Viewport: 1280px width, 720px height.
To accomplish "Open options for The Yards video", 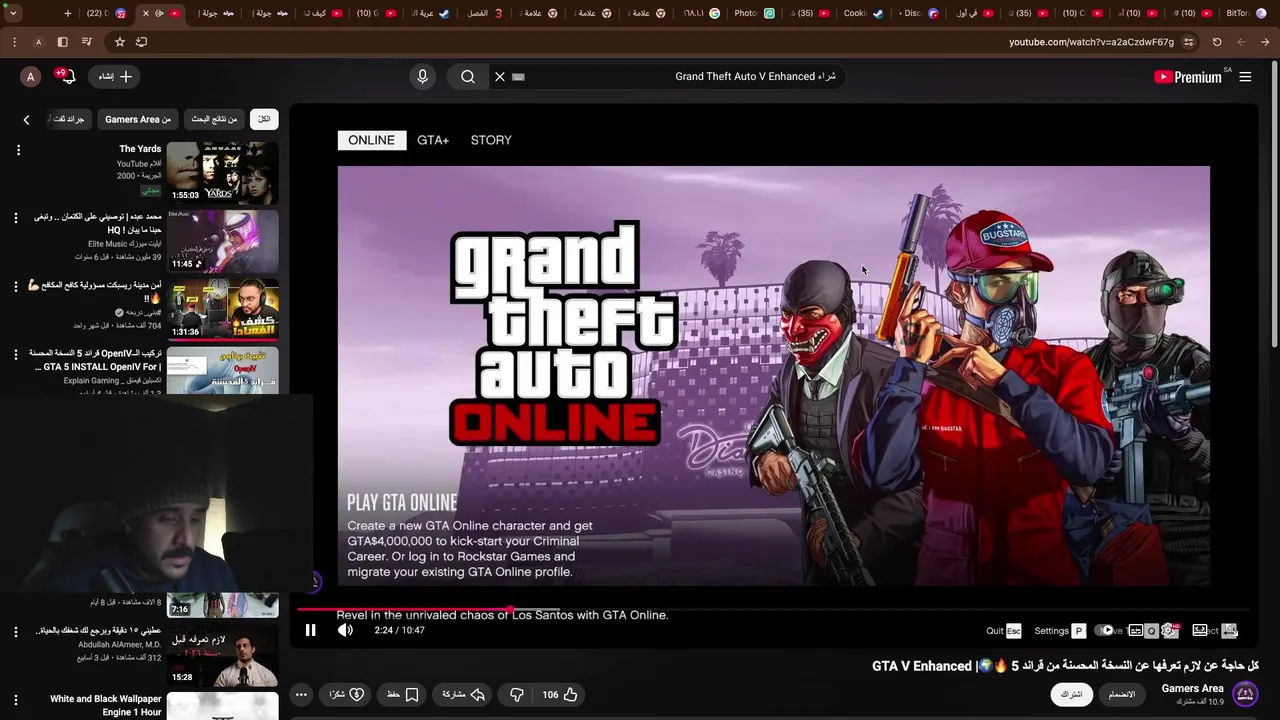I will 18,150.
